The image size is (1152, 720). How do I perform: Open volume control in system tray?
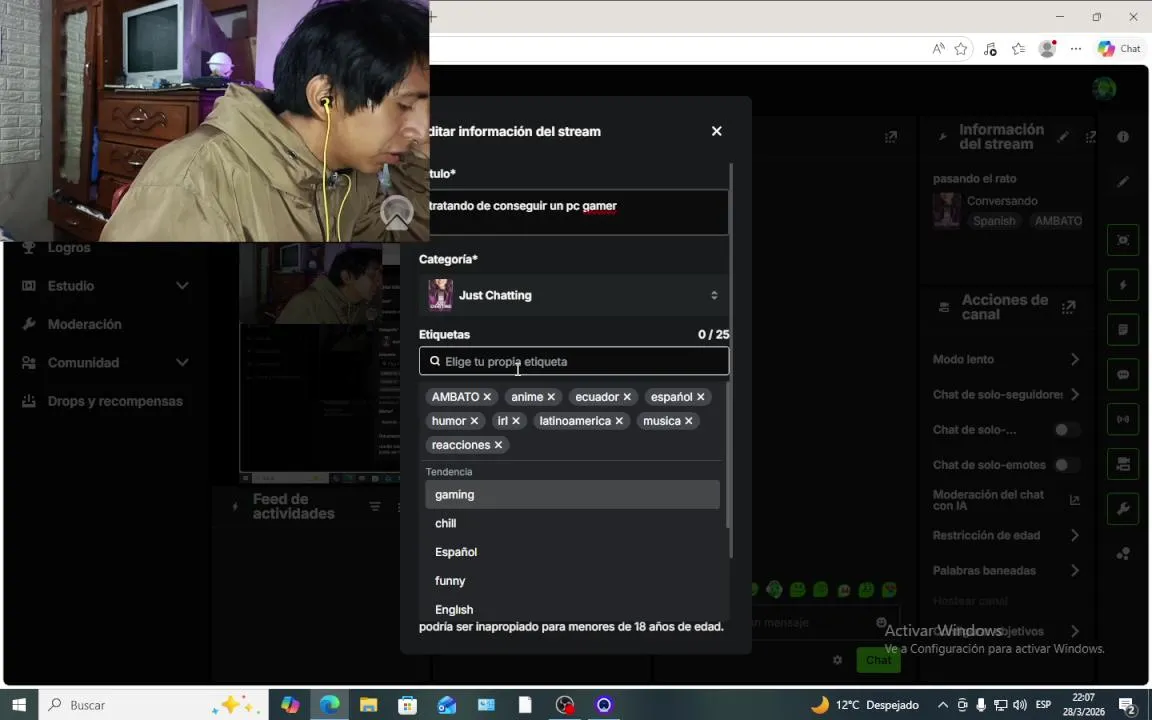pos(1019,705)
